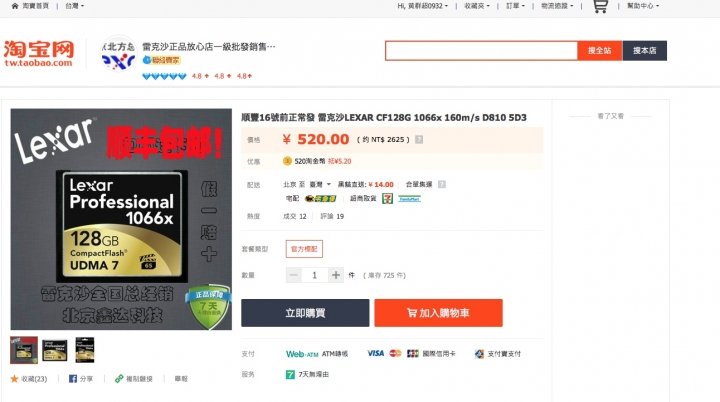The width and height of the screenshot is (720, 402).
Task: Open the delivery destination 臺灣 dropdown
Action: click(320, 184)
